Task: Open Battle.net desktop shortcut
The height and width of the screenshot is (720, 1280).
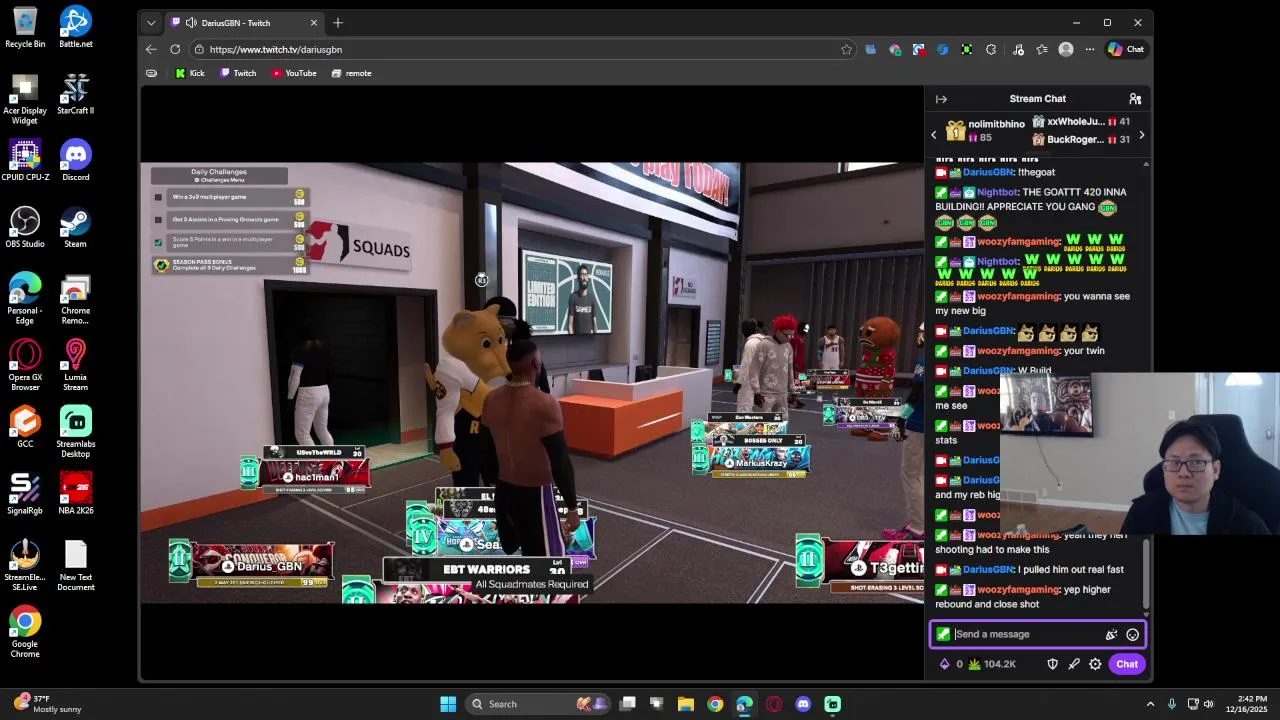Action: click(76, 27)
